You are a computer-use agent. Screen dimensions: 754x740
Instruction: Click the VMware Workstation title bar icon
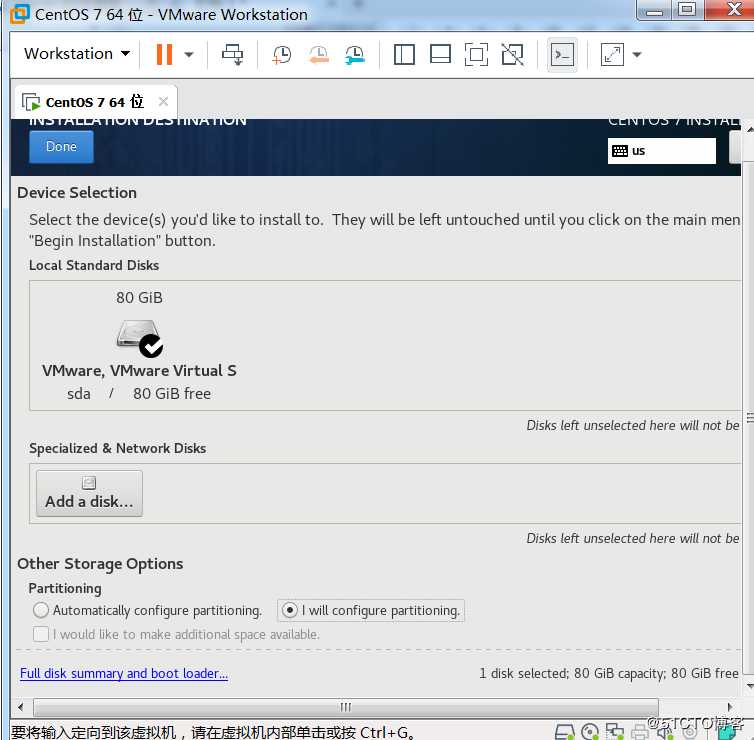20,13
